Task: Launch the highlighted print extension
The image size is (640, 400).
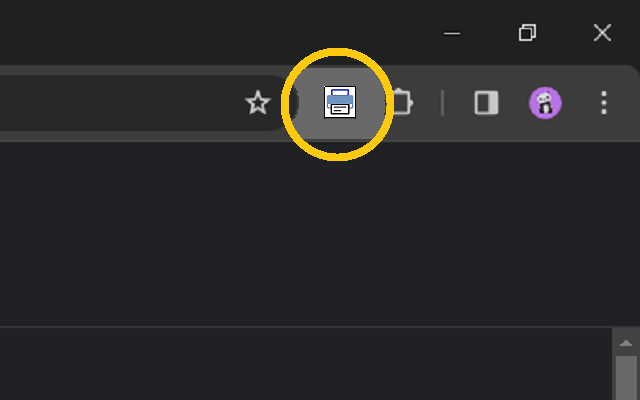Action: tap(340, 102)
